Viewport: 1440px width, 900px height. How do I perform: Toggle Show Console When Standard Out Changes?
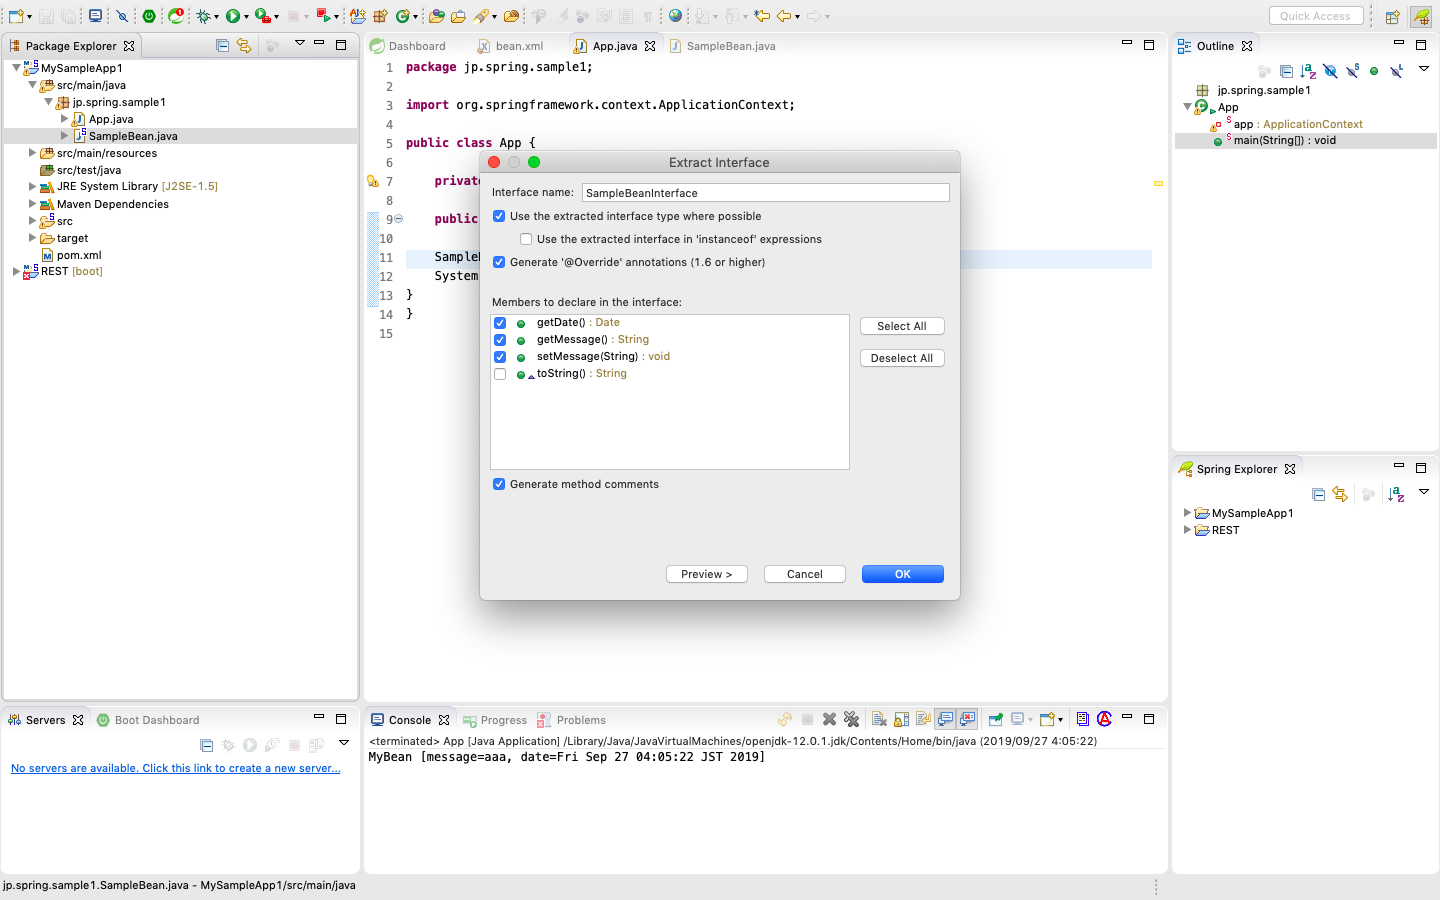[x=945, y=719]
